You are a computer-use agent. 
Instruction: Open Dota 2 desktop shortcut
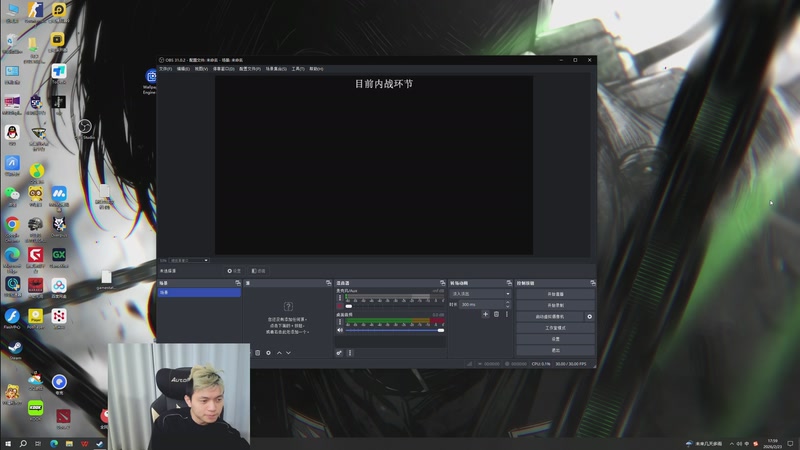coord(63,419)
